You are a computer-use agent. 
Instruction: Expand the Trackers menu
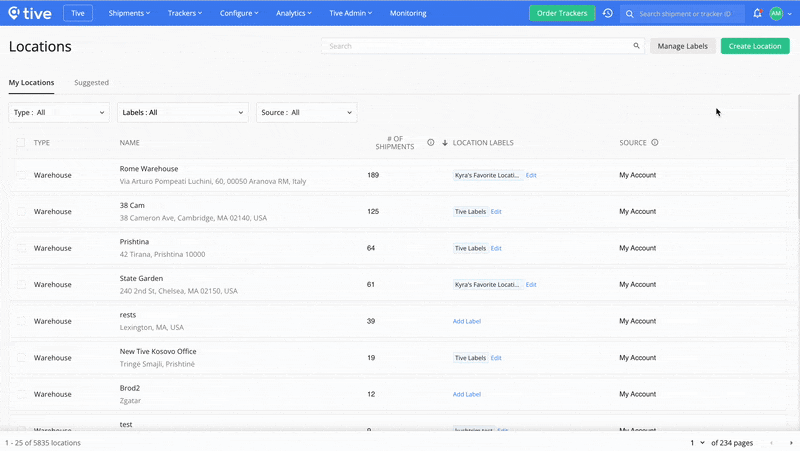pos(185,13)
